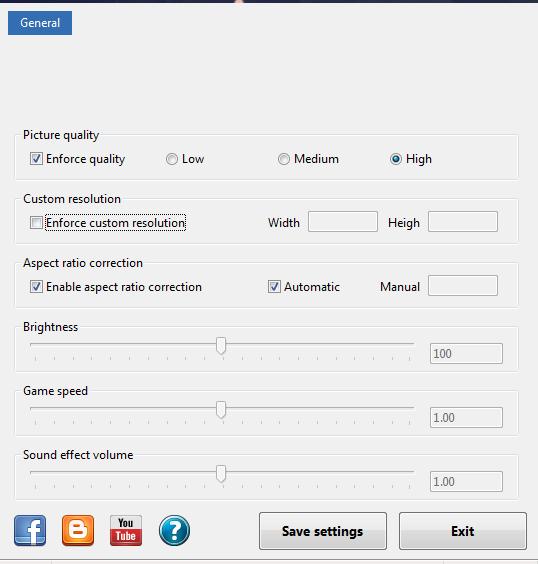Open the Facebook icon link
538x564 pixels.
tap(30, 531)
